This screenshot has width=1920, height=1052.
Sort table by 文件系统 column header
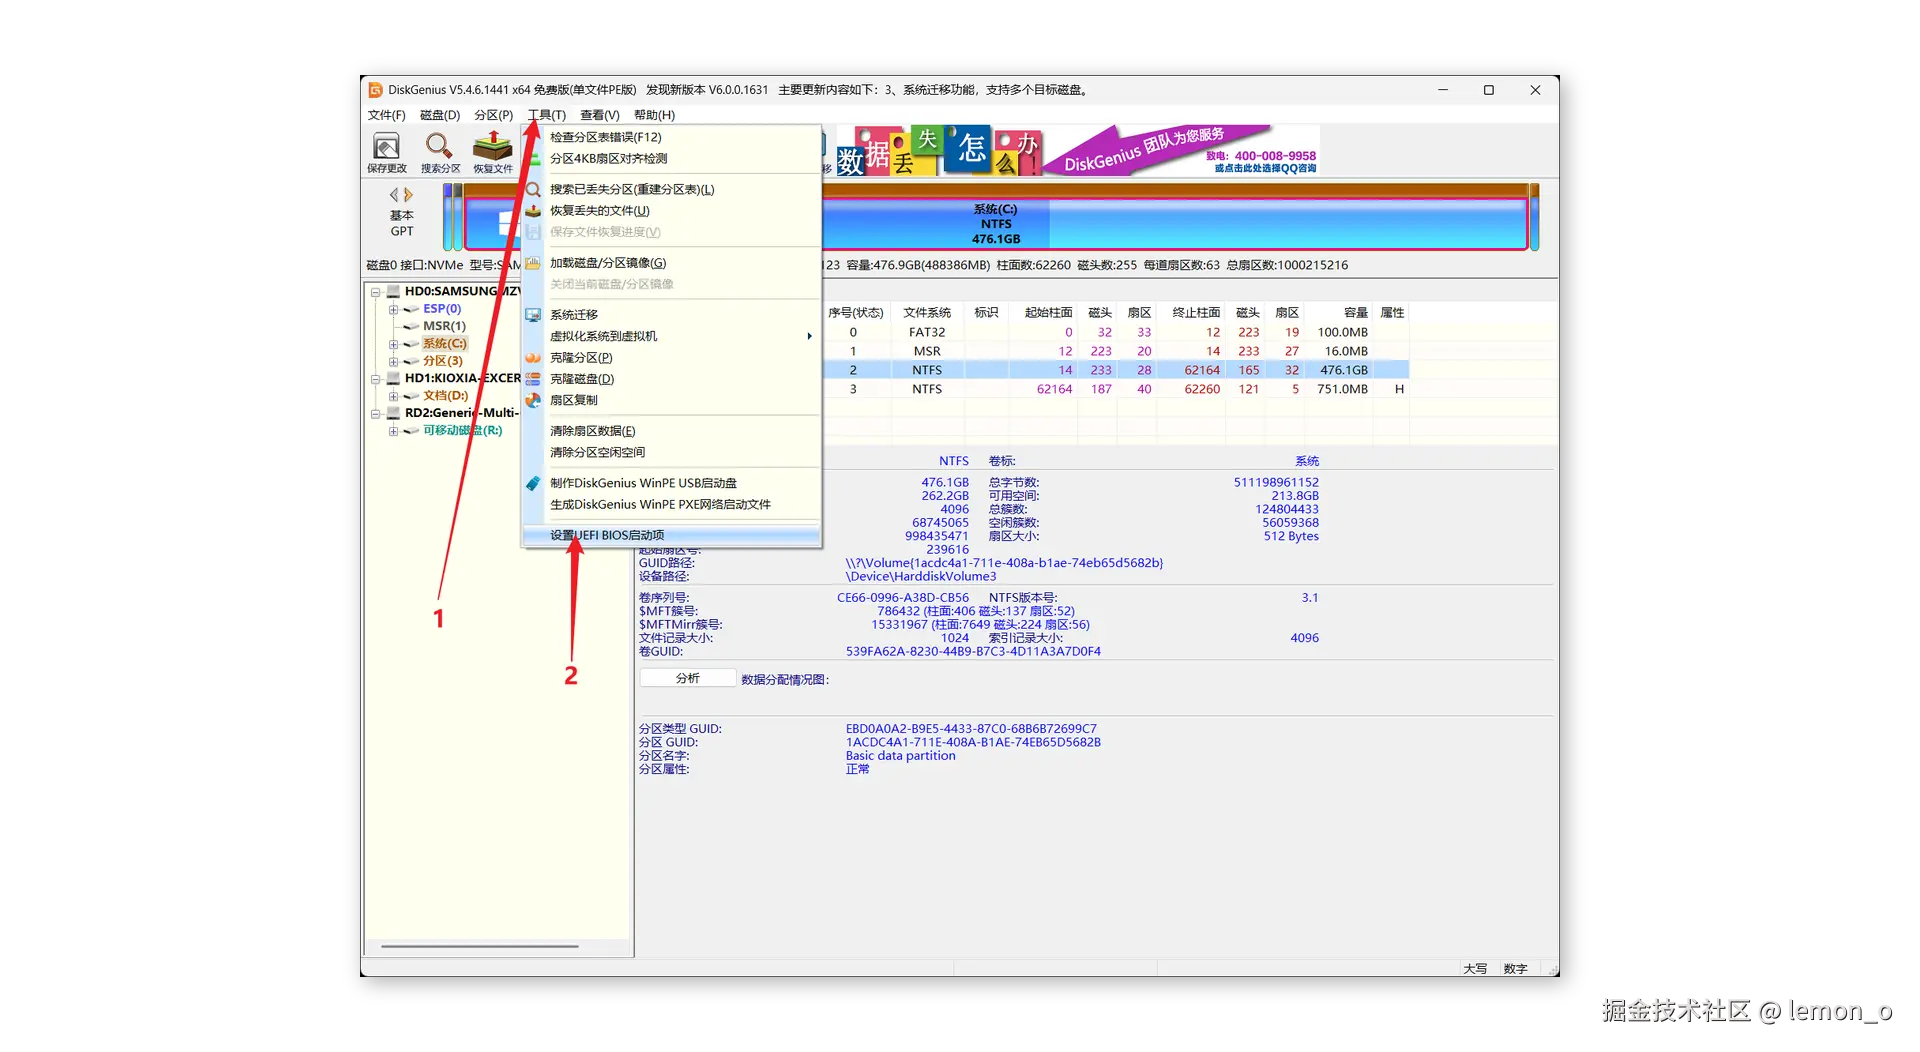[x=927, y=313]
